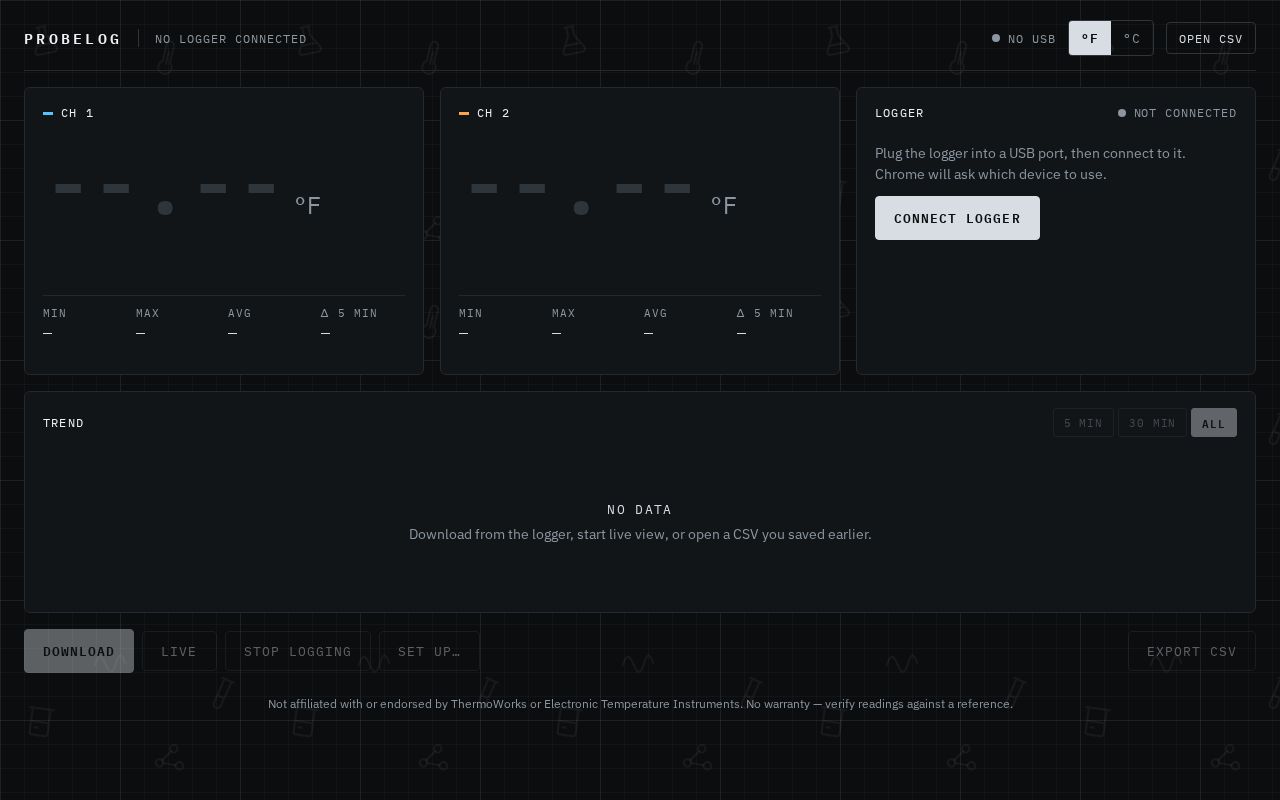Click the CH 2 Δ 5 MIN label
This screenshot has width=1280, height=800.
765,313
